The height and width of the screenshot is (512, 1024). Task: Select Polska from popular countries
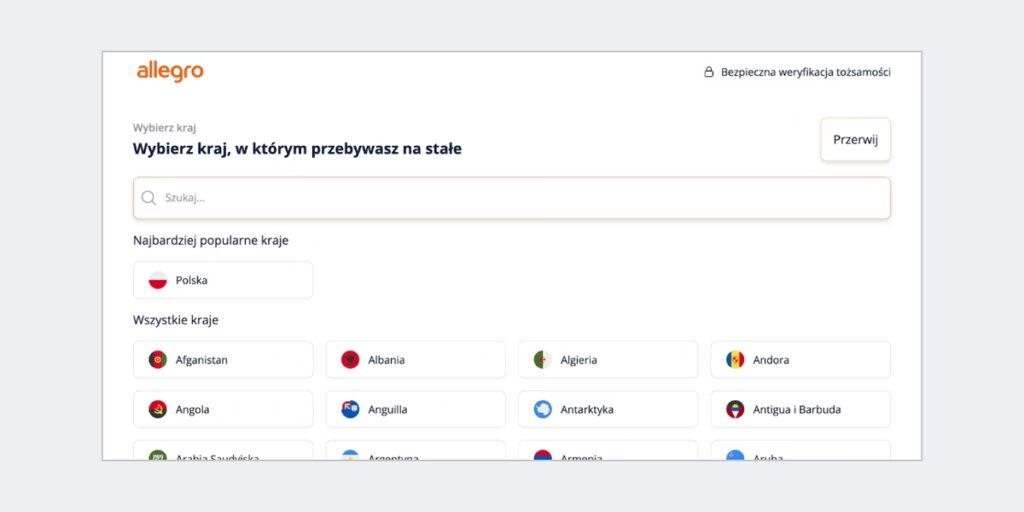(x=223, y=280)
